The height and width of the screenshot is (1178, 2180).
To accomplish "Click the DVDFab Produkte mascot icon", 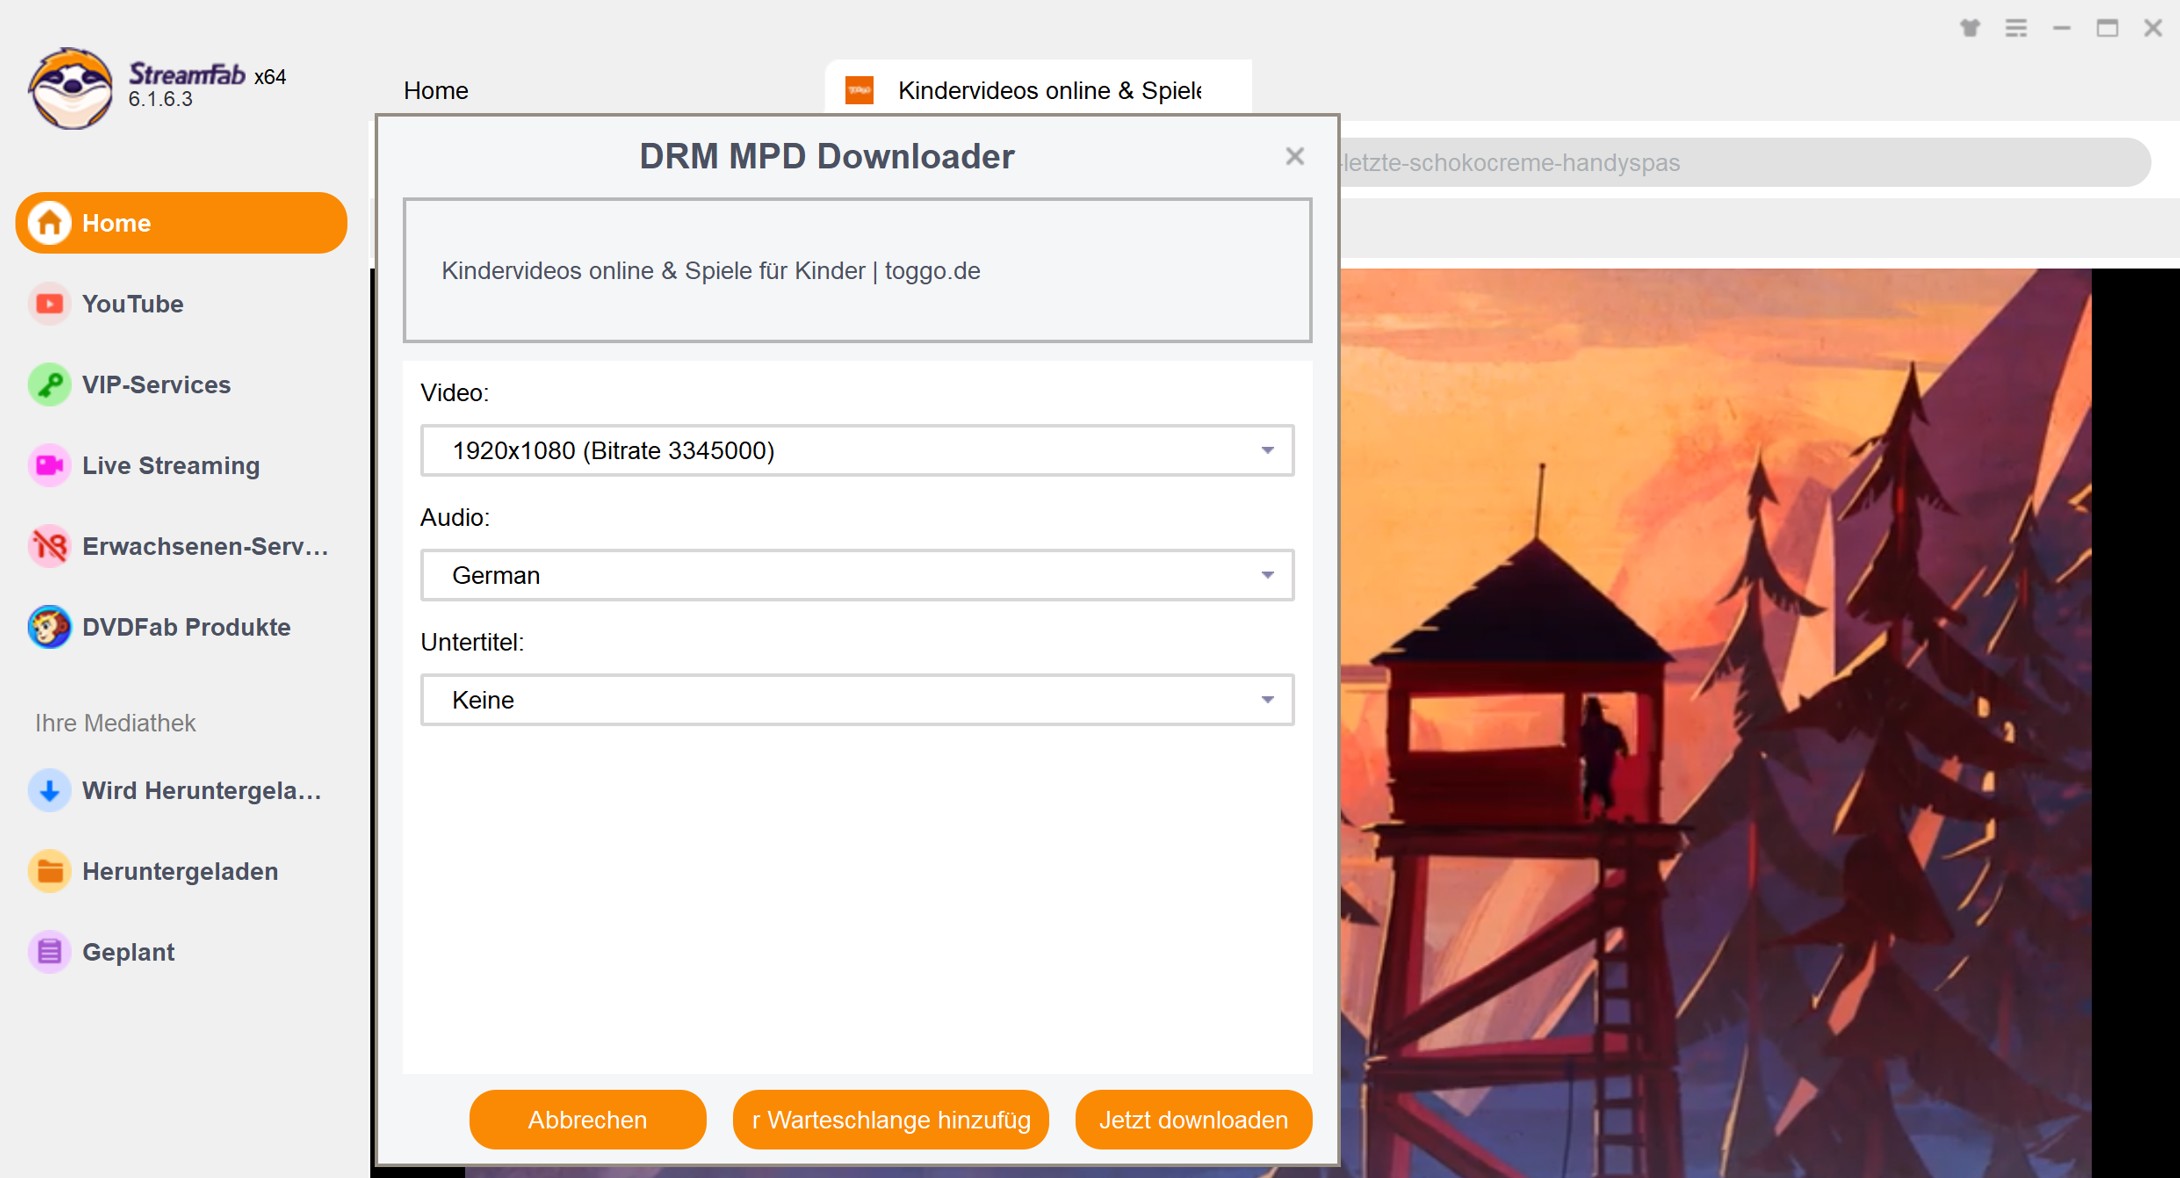I will tap(49, 628).
